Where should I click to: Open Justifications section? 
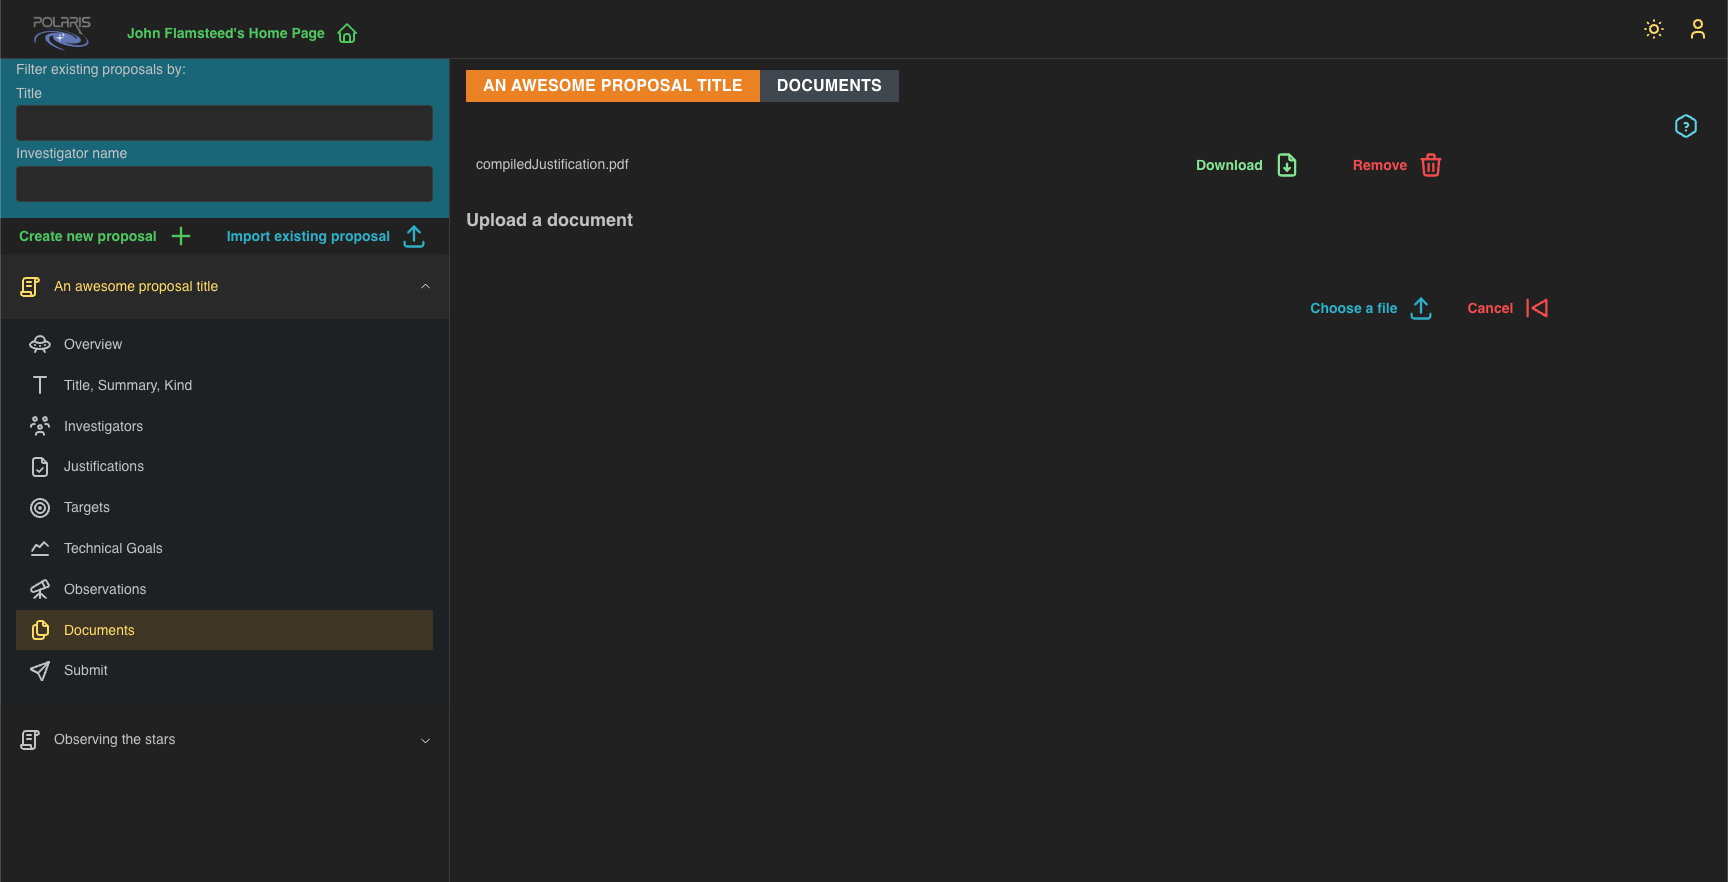pyautogui.click(x=224, y=467)
